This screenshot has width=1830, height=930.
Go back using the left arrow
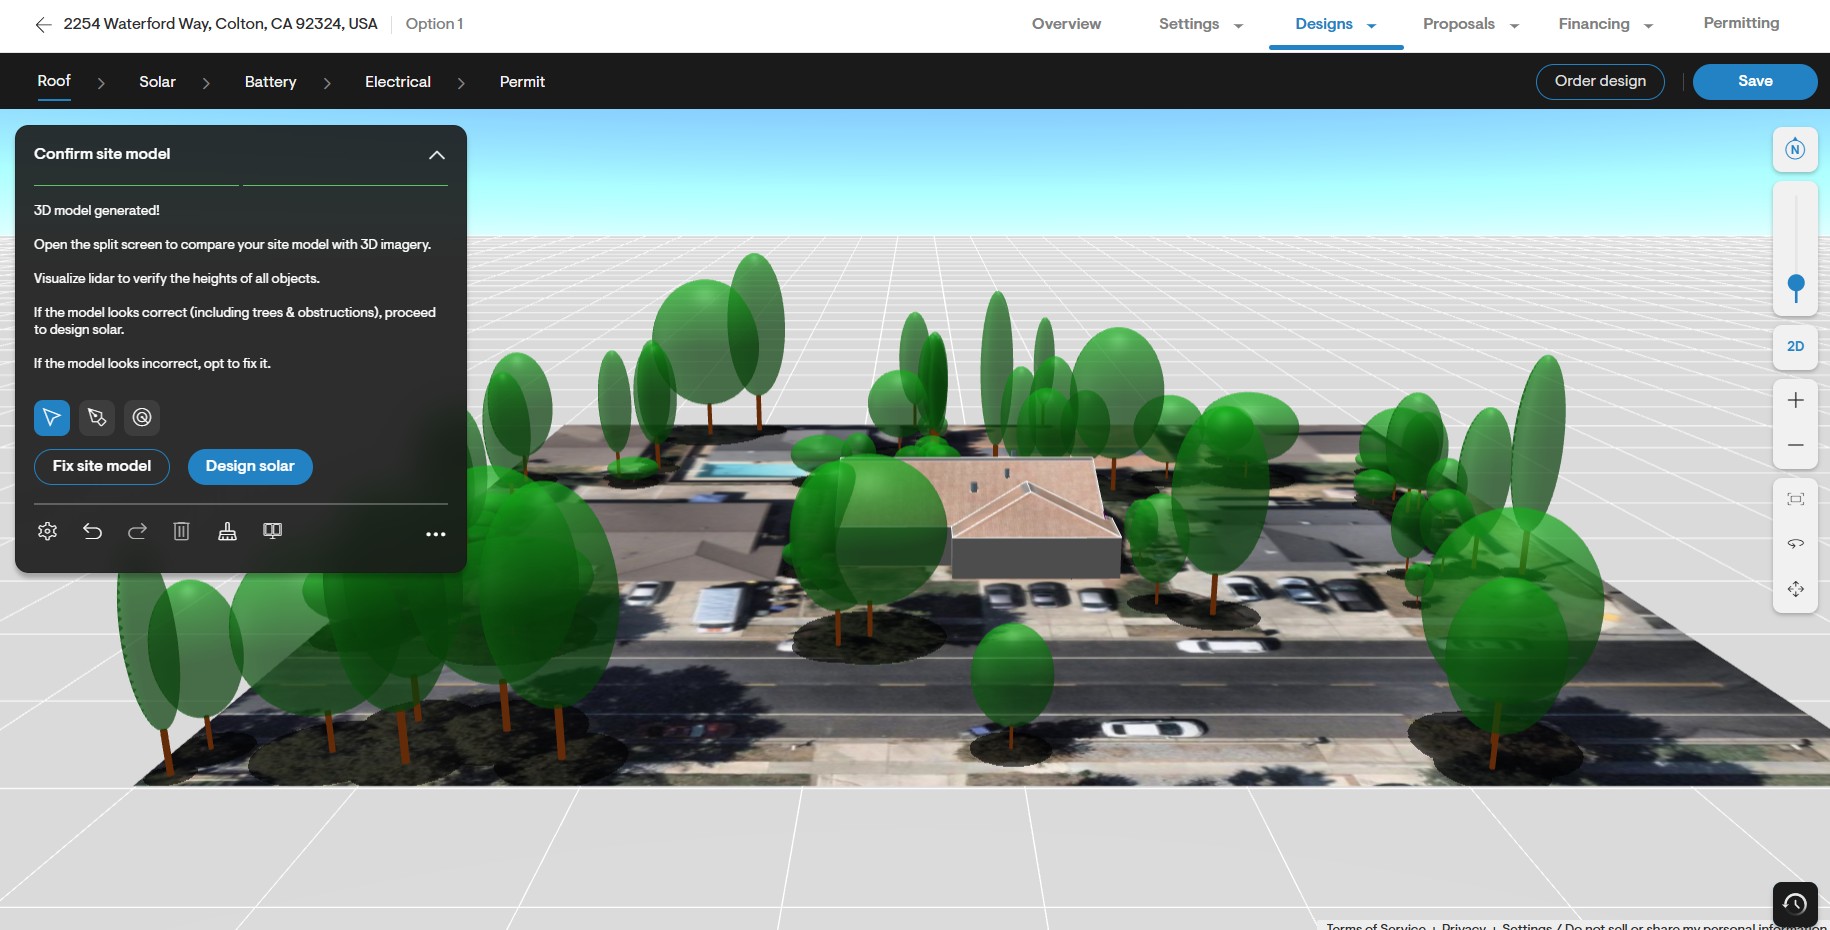coord(43,25)
